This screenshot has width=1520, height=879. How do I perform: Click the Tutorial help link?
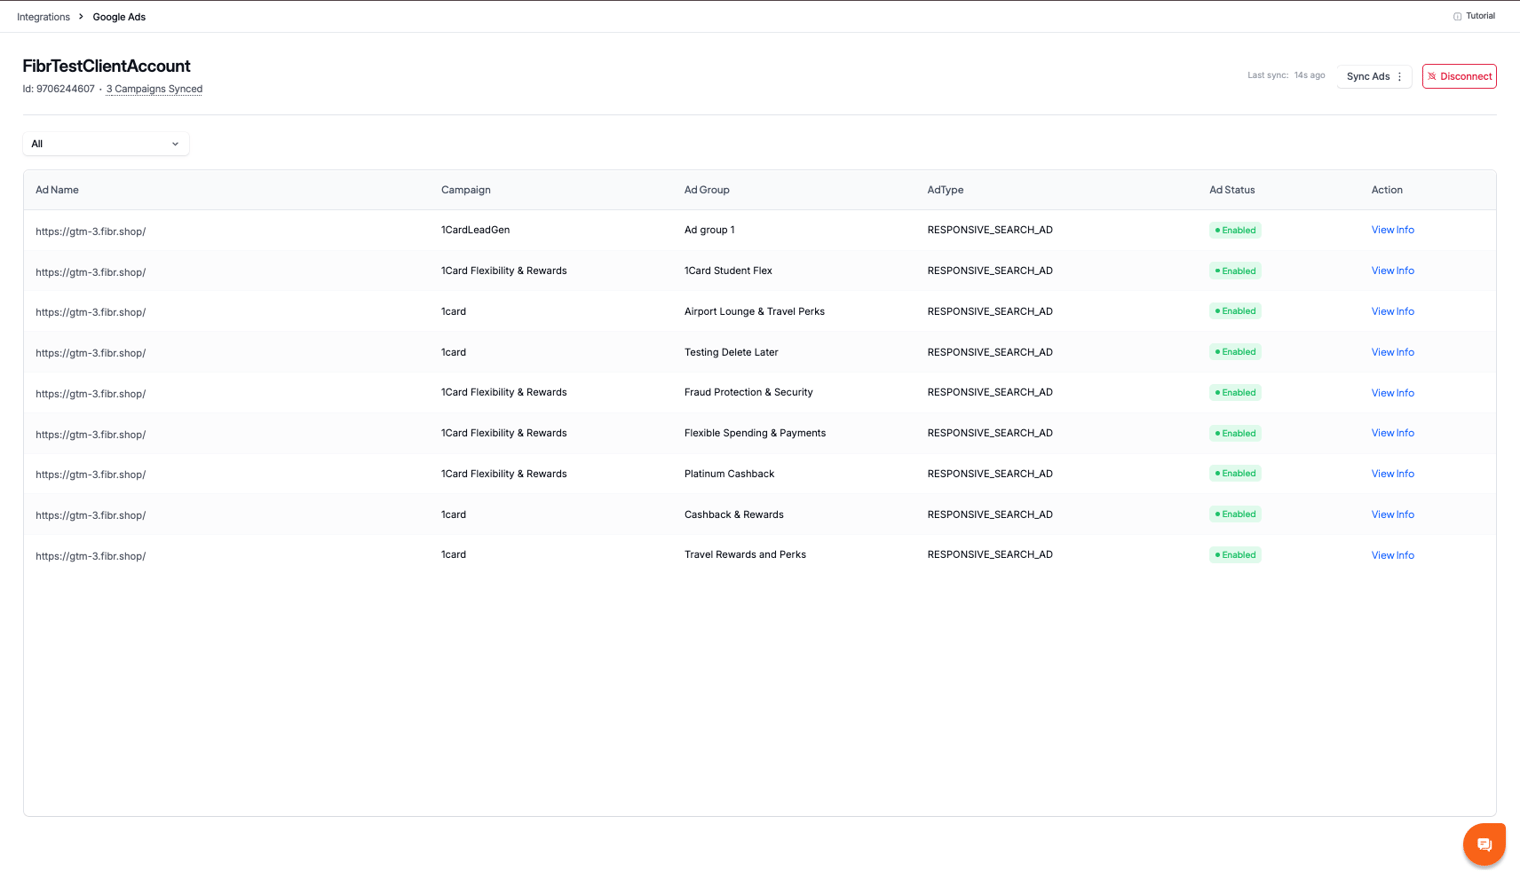tap(1474, 16)
